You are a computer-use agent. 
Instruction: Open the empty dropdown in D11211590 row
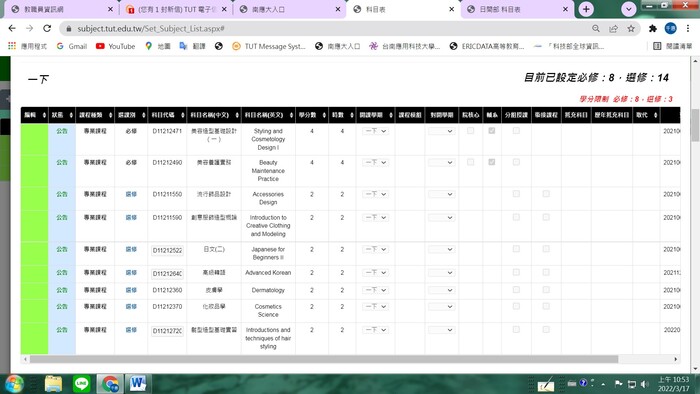coord(442,217)
